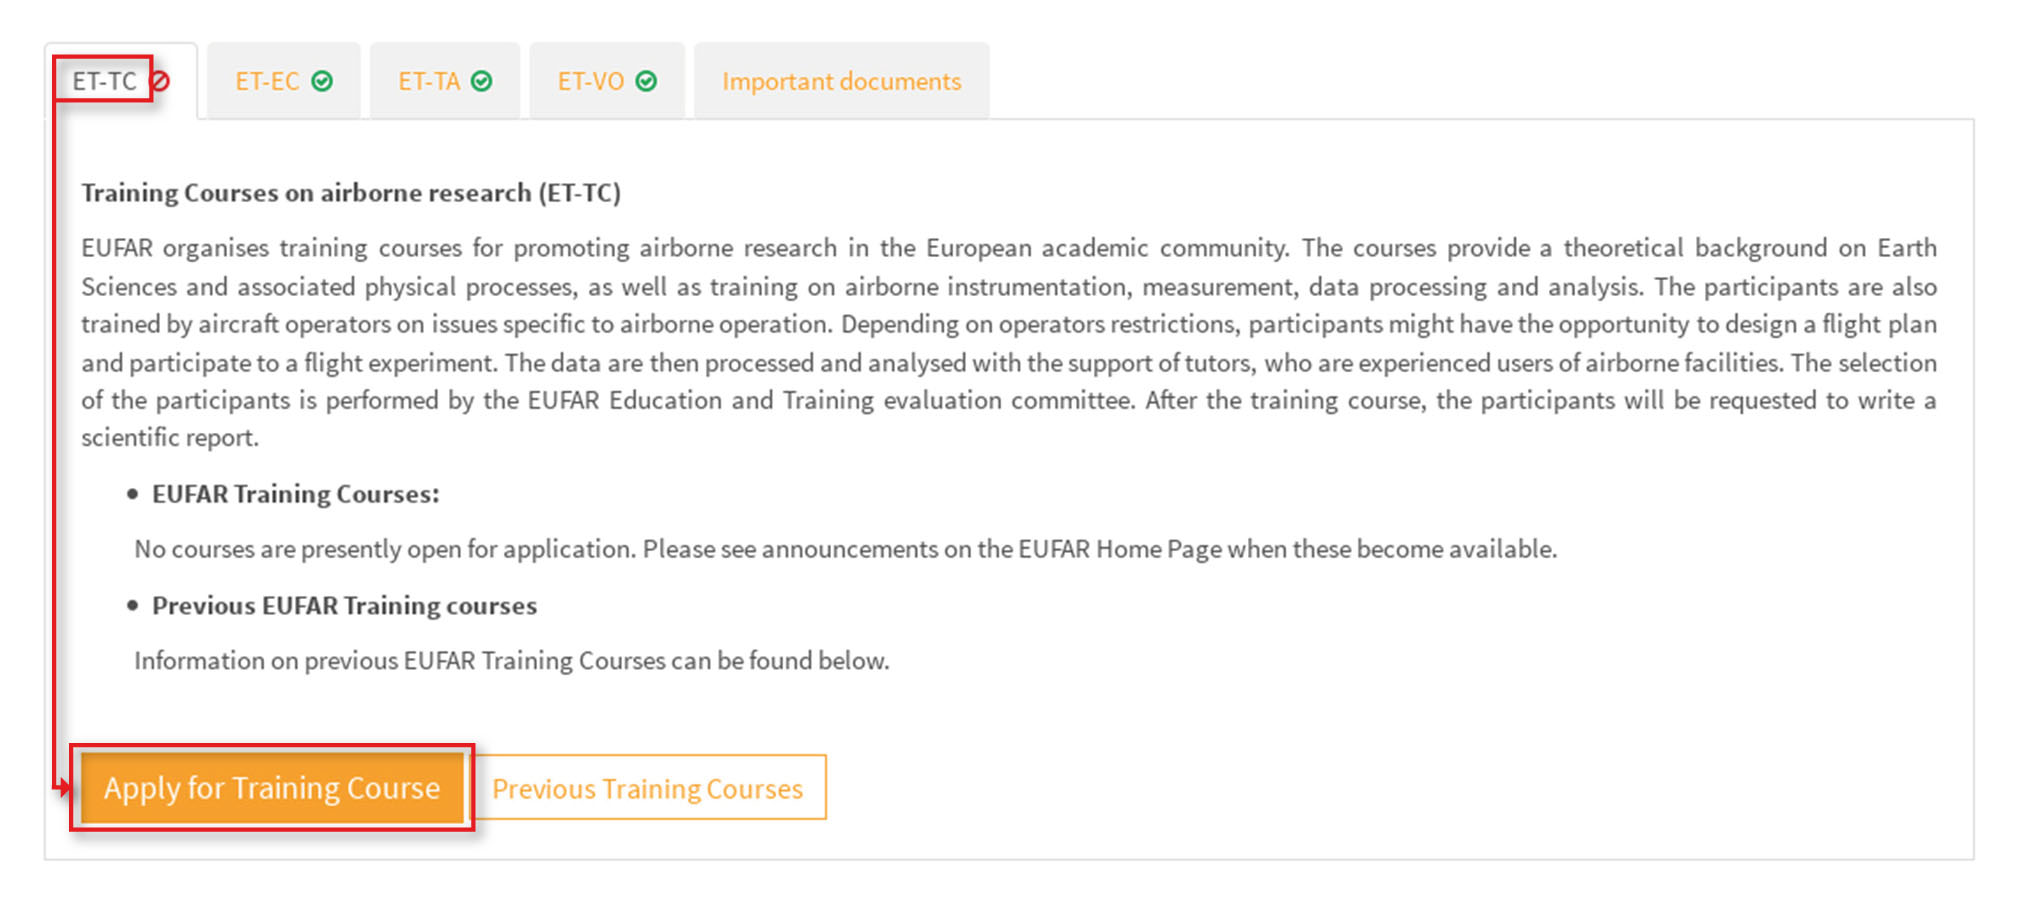Click the bullet dot before 'EUFAR Training Courses:'
Viewport: 2018px width, 904px height.
click(x=132, y=494)
